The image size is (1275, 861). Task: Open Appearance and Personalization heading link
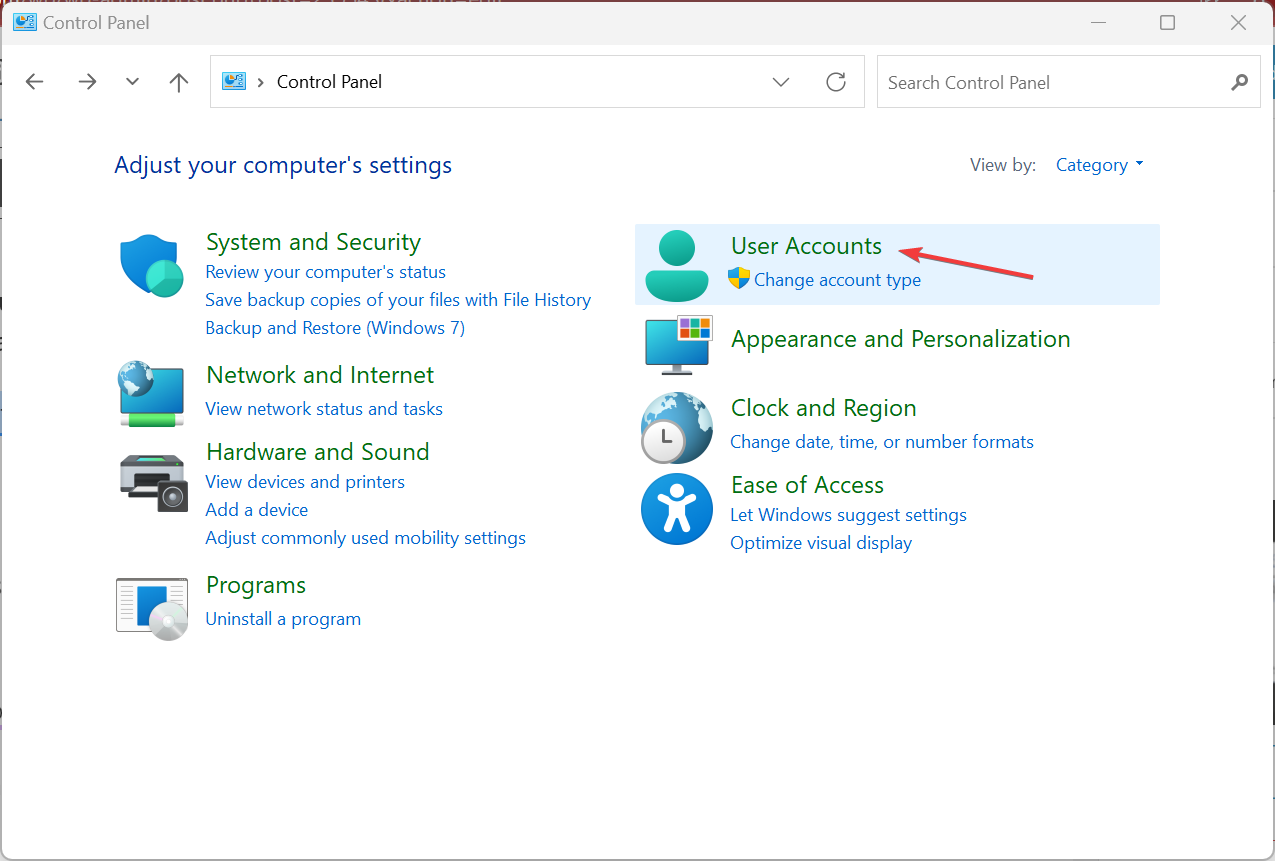[901, 339]
